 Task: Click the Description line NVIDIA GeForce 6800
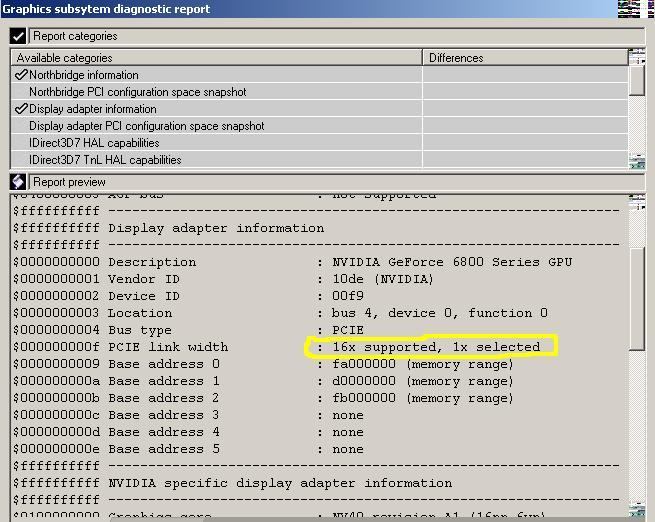tap(292, 262)
